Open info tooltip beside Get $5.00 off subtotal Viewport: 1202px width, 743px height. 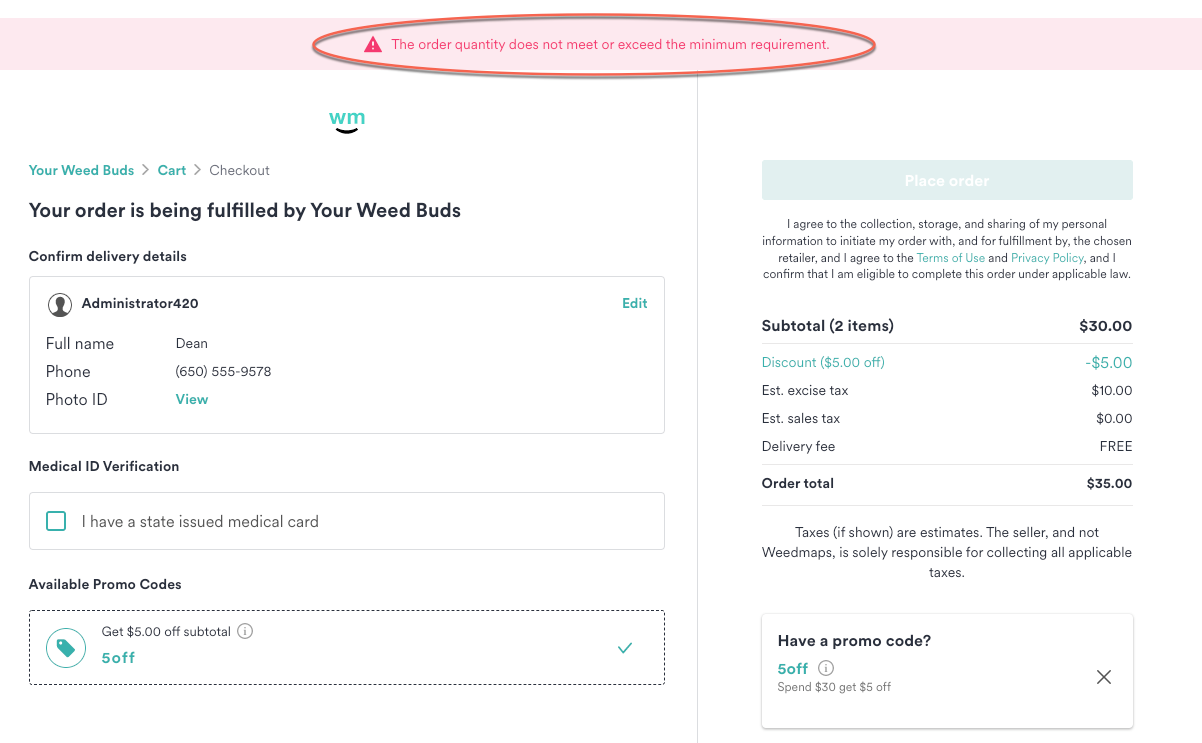coord(245,630)
